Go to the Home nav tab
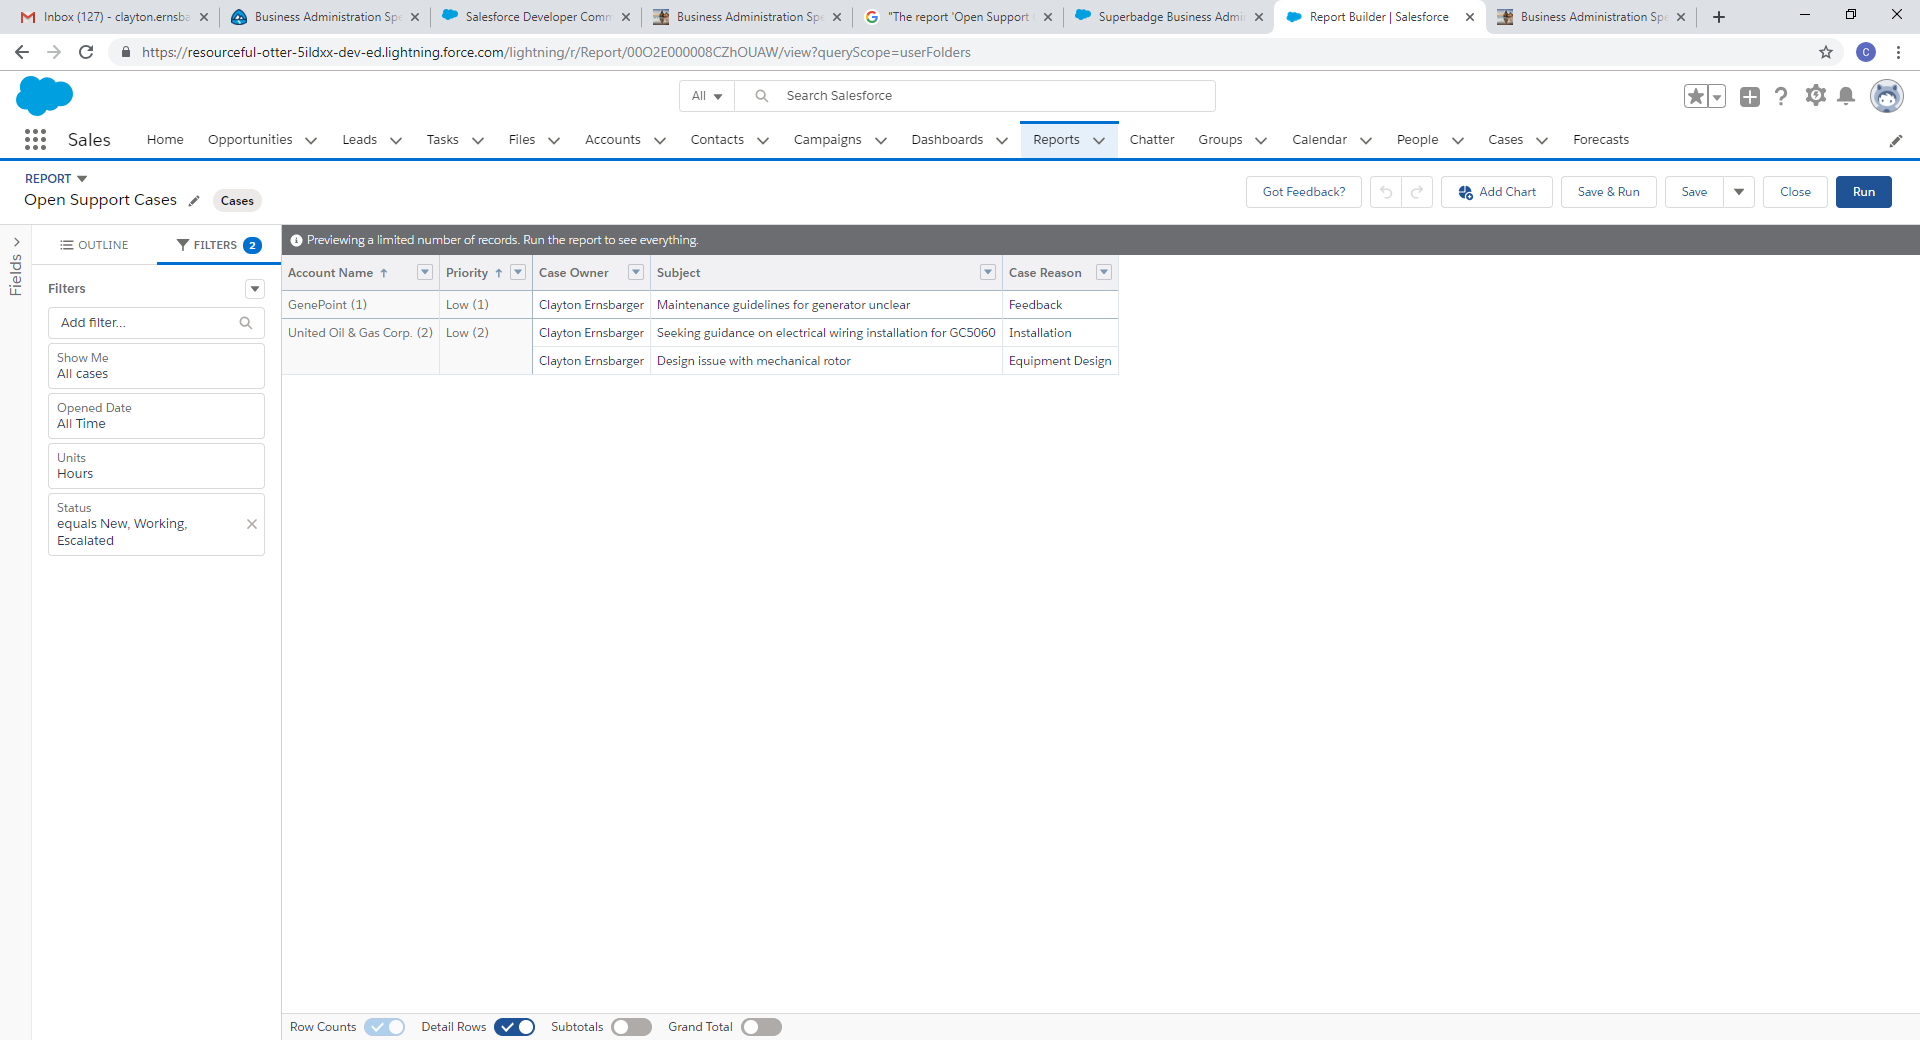1920x1040 pixels. 165,140
